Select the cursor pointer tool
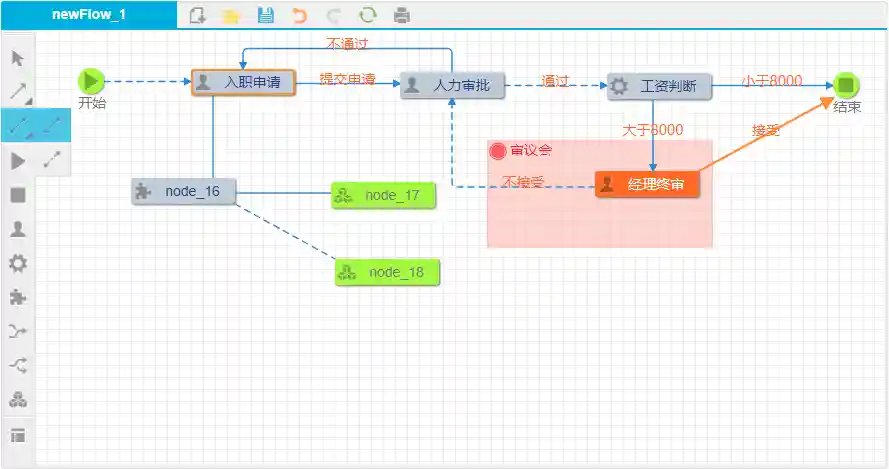This screenshot has height=469, width=889. pos(18,58)
